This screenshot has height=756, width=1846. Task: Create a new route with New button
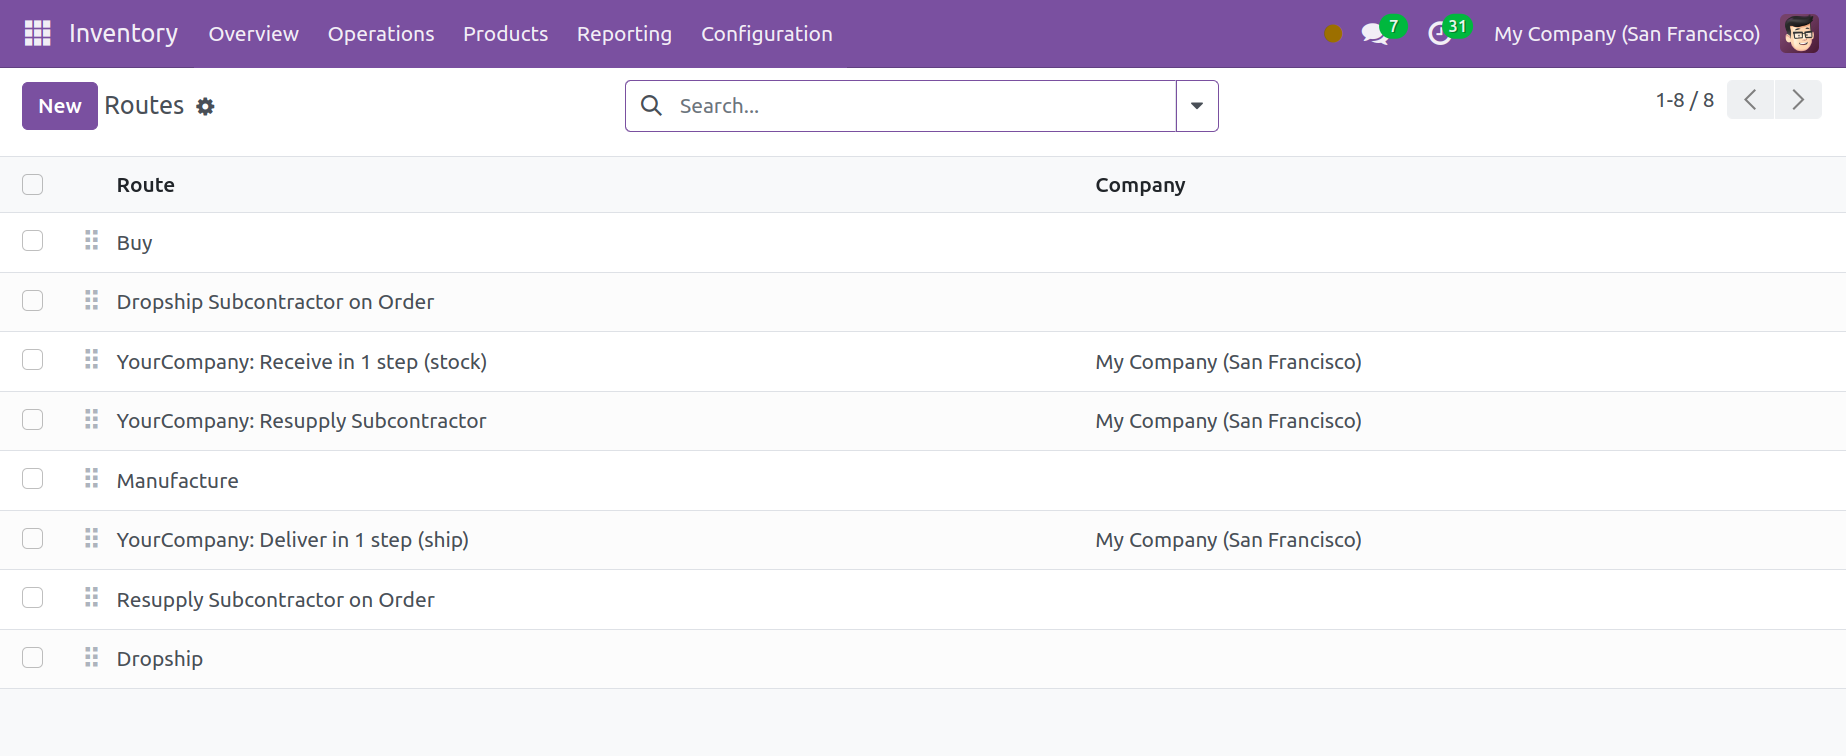tap(60, 106)
